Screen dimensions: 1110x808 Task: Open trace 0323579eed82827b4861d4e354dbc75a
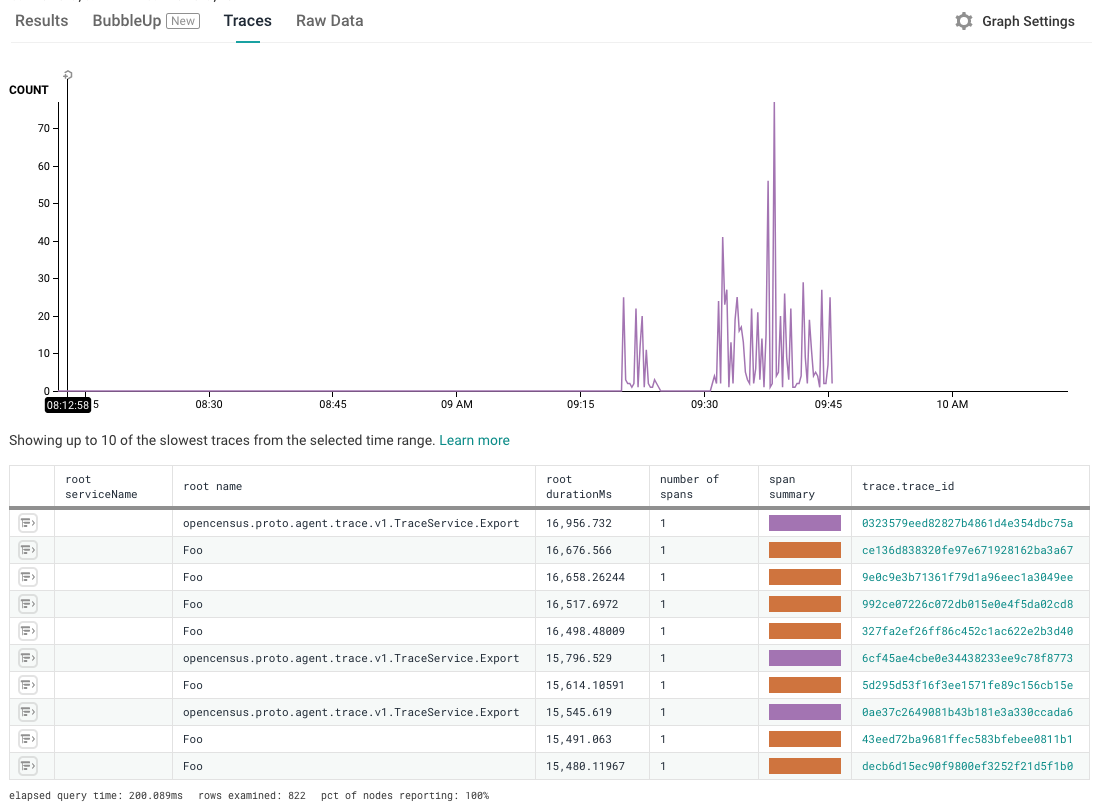click(x=967, y=523)
